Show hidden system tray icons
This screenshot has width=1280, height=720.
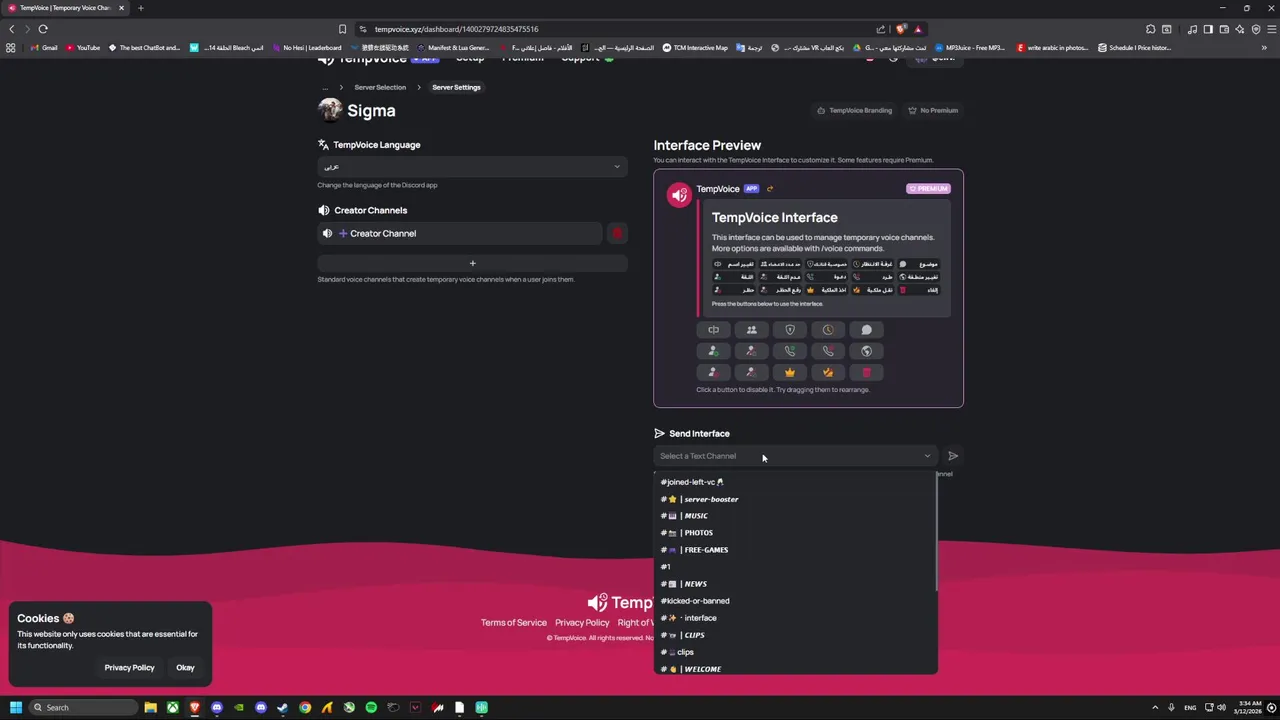click(x=1155, y=707)
